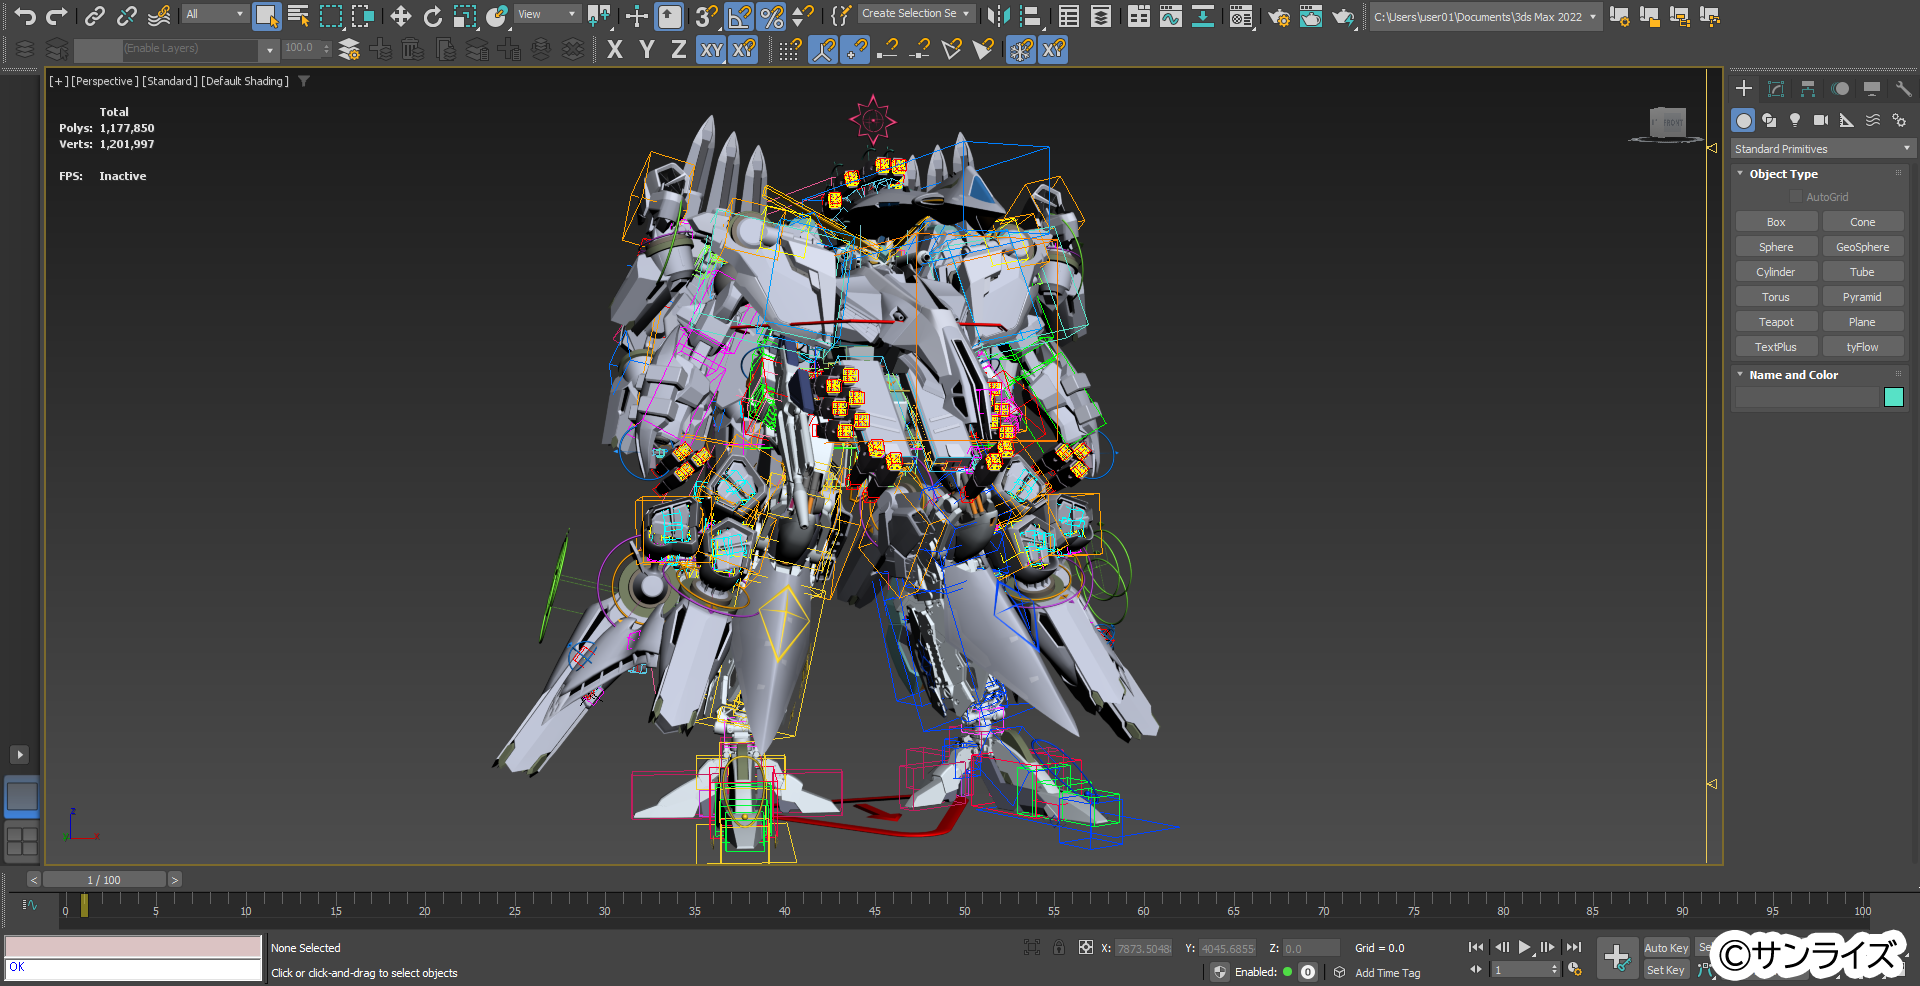Click the TextPlus button
Image resolution: width=1920 pixels, height=986 pixels.
pyautogui.click(x=1776, y=347)
